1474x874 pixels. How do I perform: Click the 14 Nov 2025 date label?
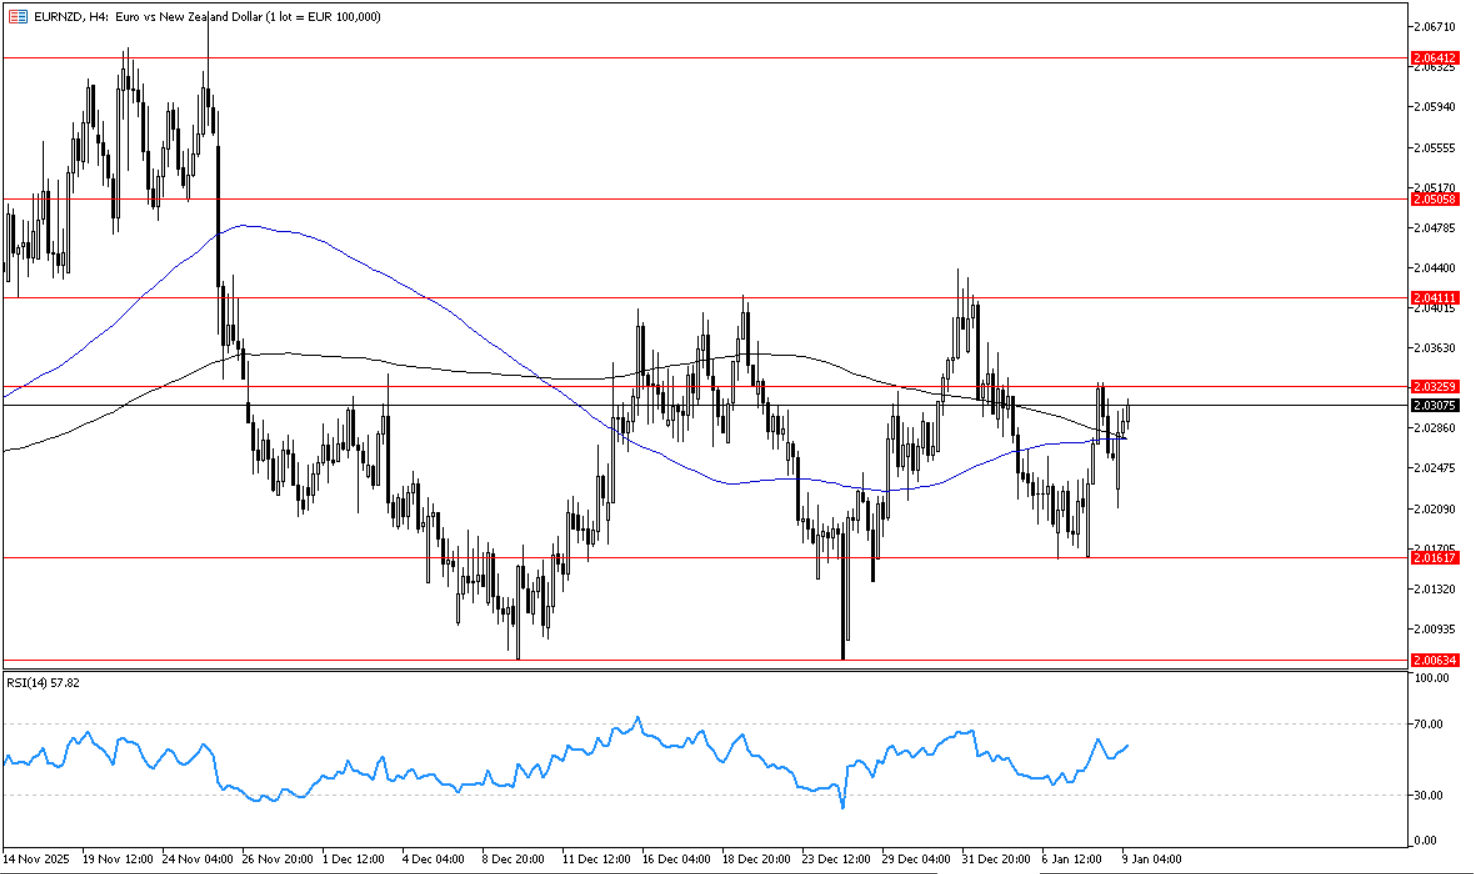click(x=36, y=859)
